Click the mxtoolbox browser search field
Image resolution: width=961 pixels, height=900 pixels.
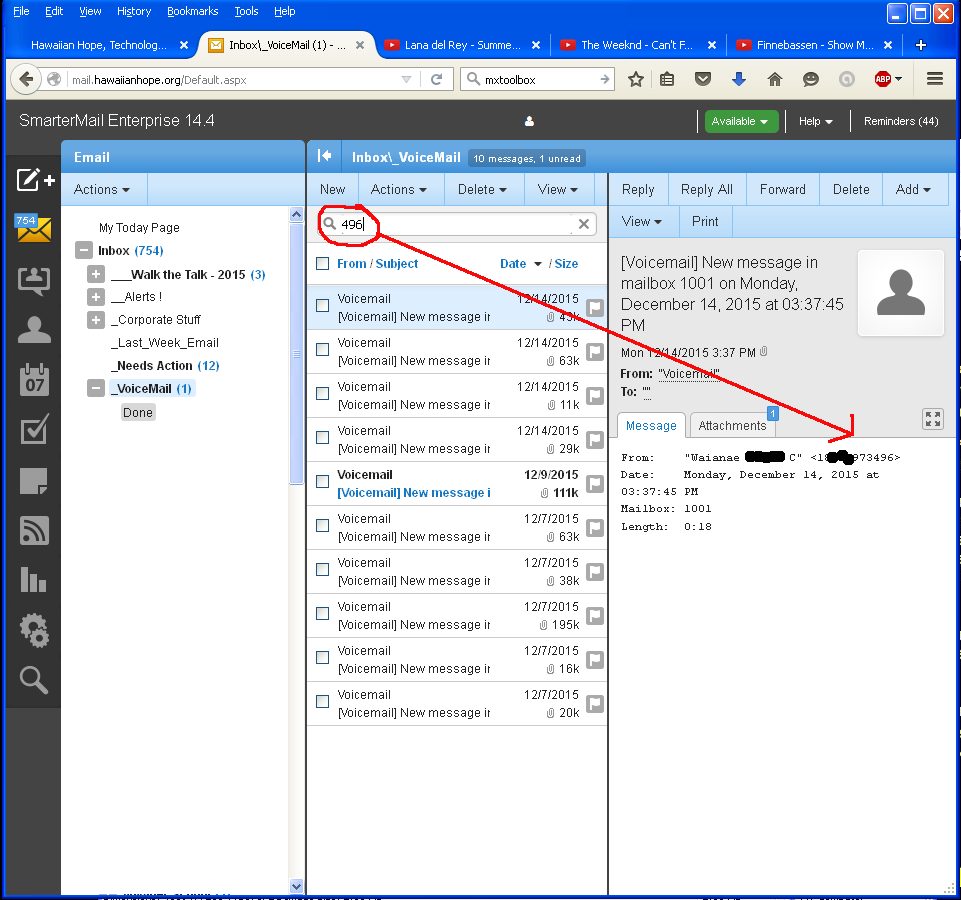point(537,80)
